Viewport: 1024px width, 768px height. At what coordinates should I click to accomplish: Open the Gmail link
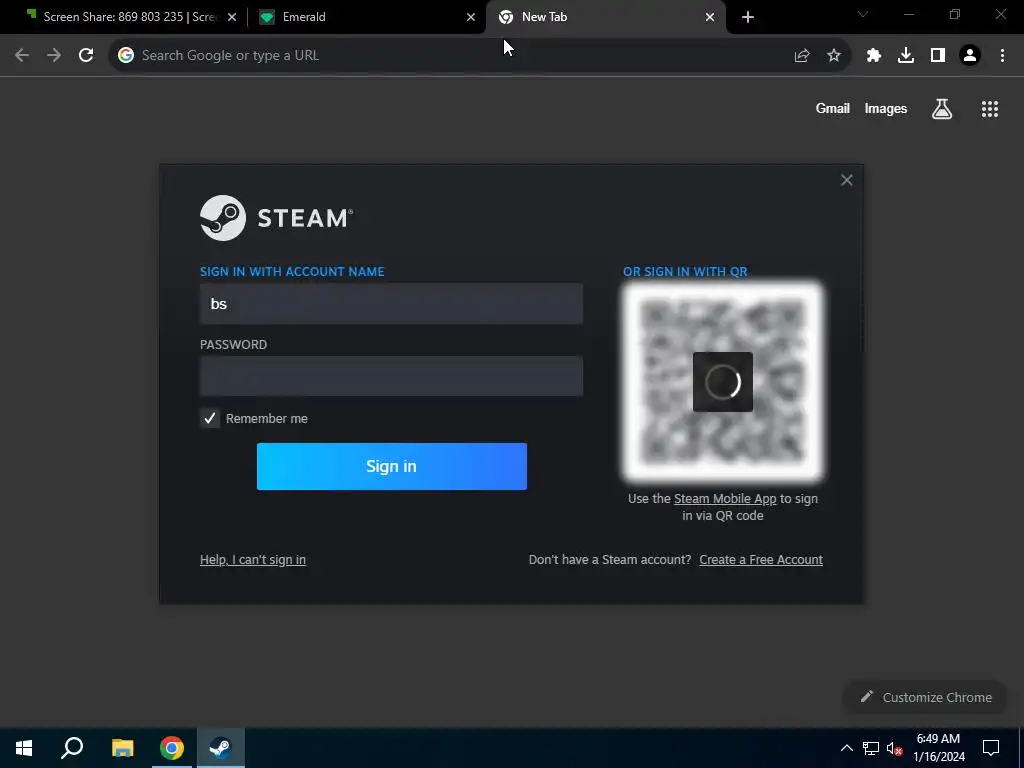833,108
